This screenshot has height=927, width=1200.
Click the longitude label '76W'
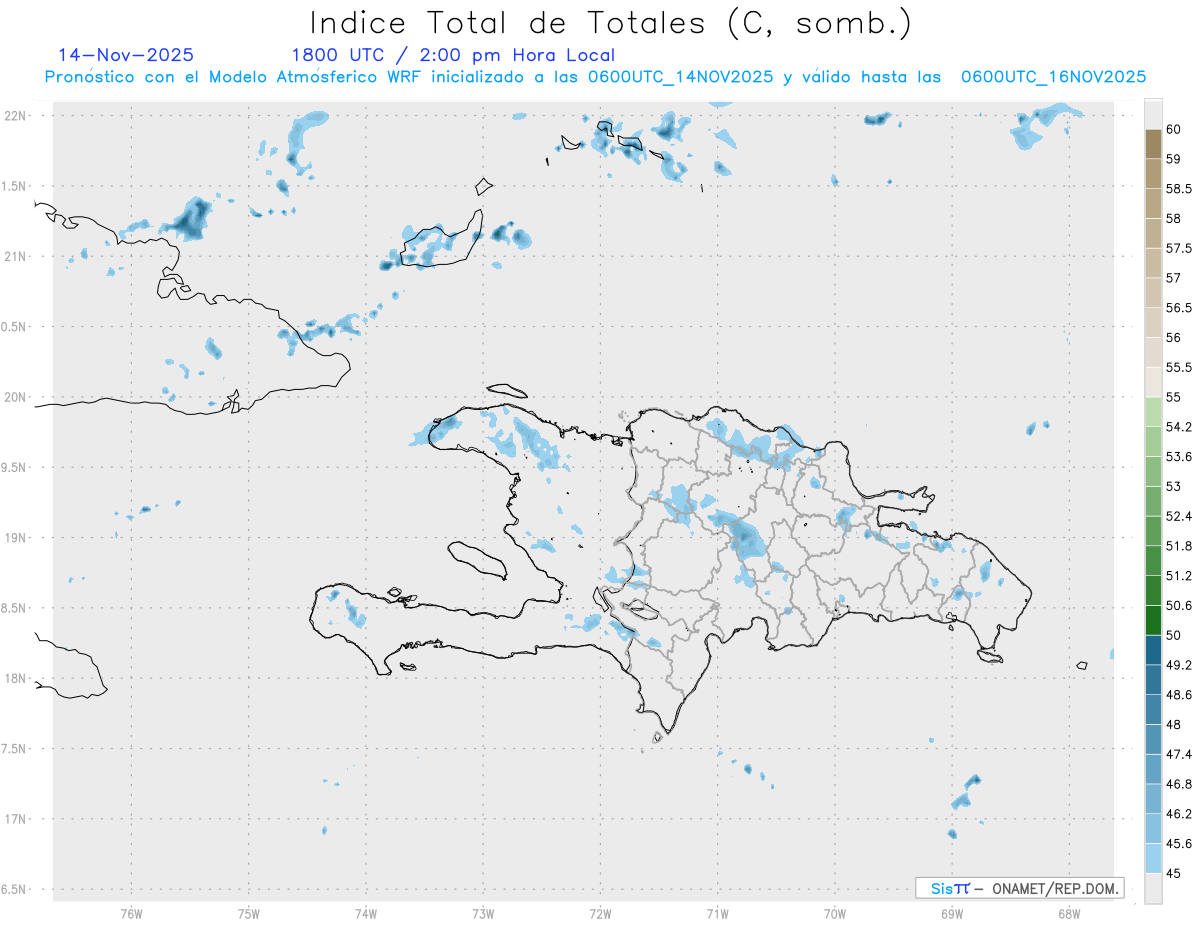point(131,914)
